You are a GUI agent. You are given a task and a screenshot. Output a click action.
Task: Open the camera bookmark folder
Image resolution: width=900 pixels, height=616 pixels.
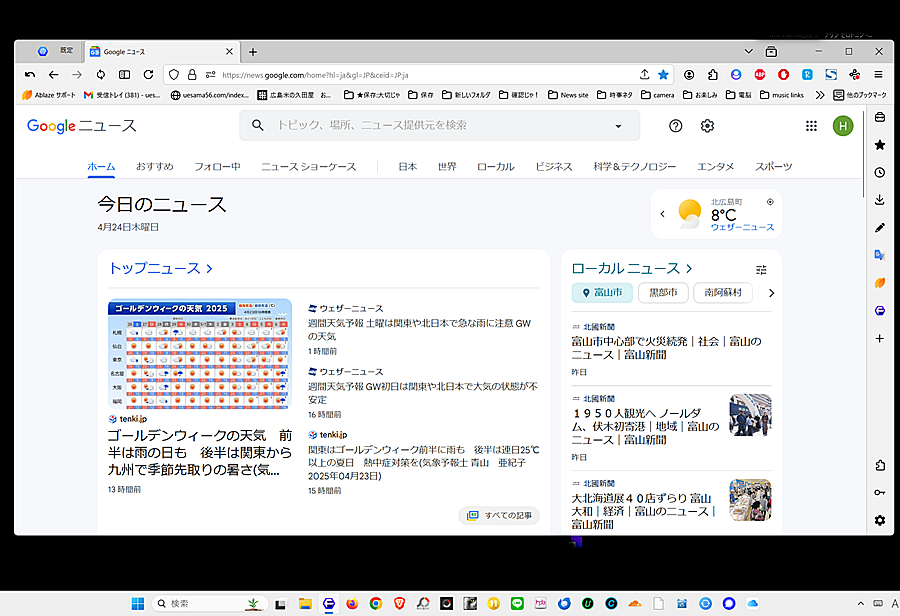pos(658,95)
